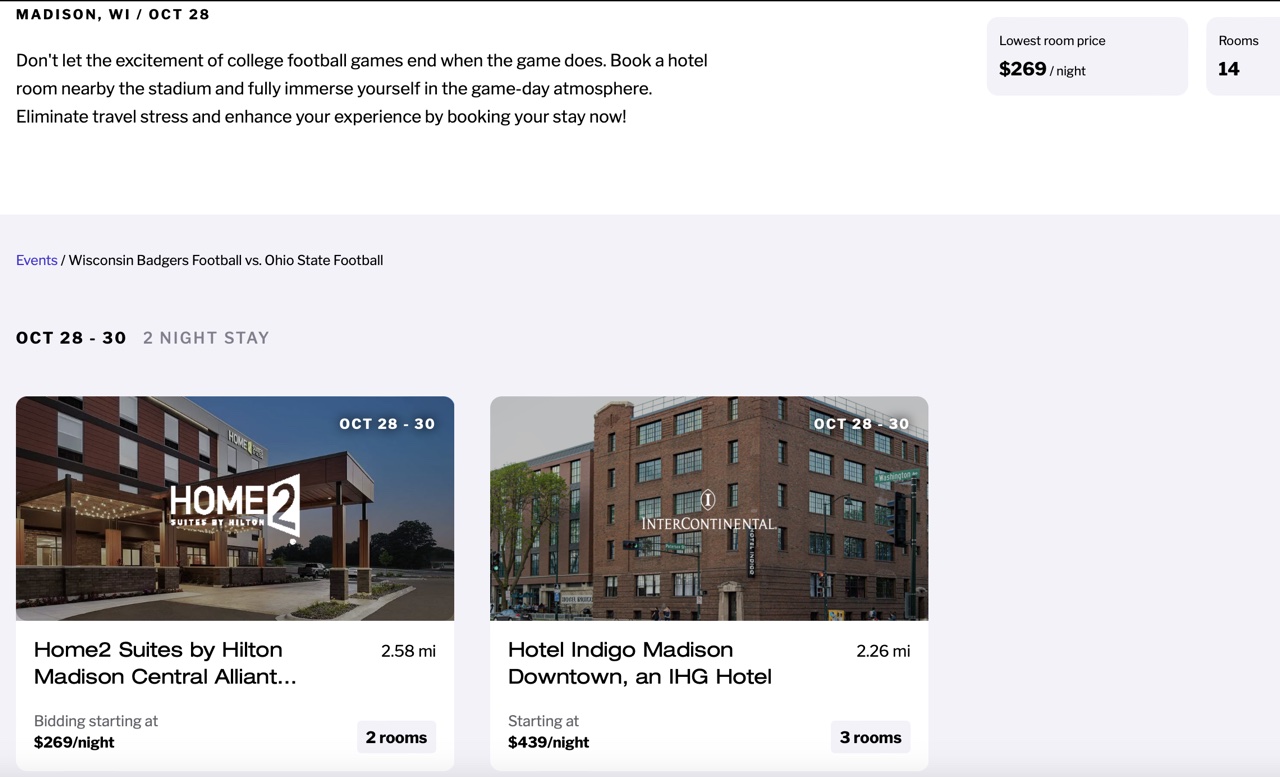Click the 3 rooms badge

[870, 737]
